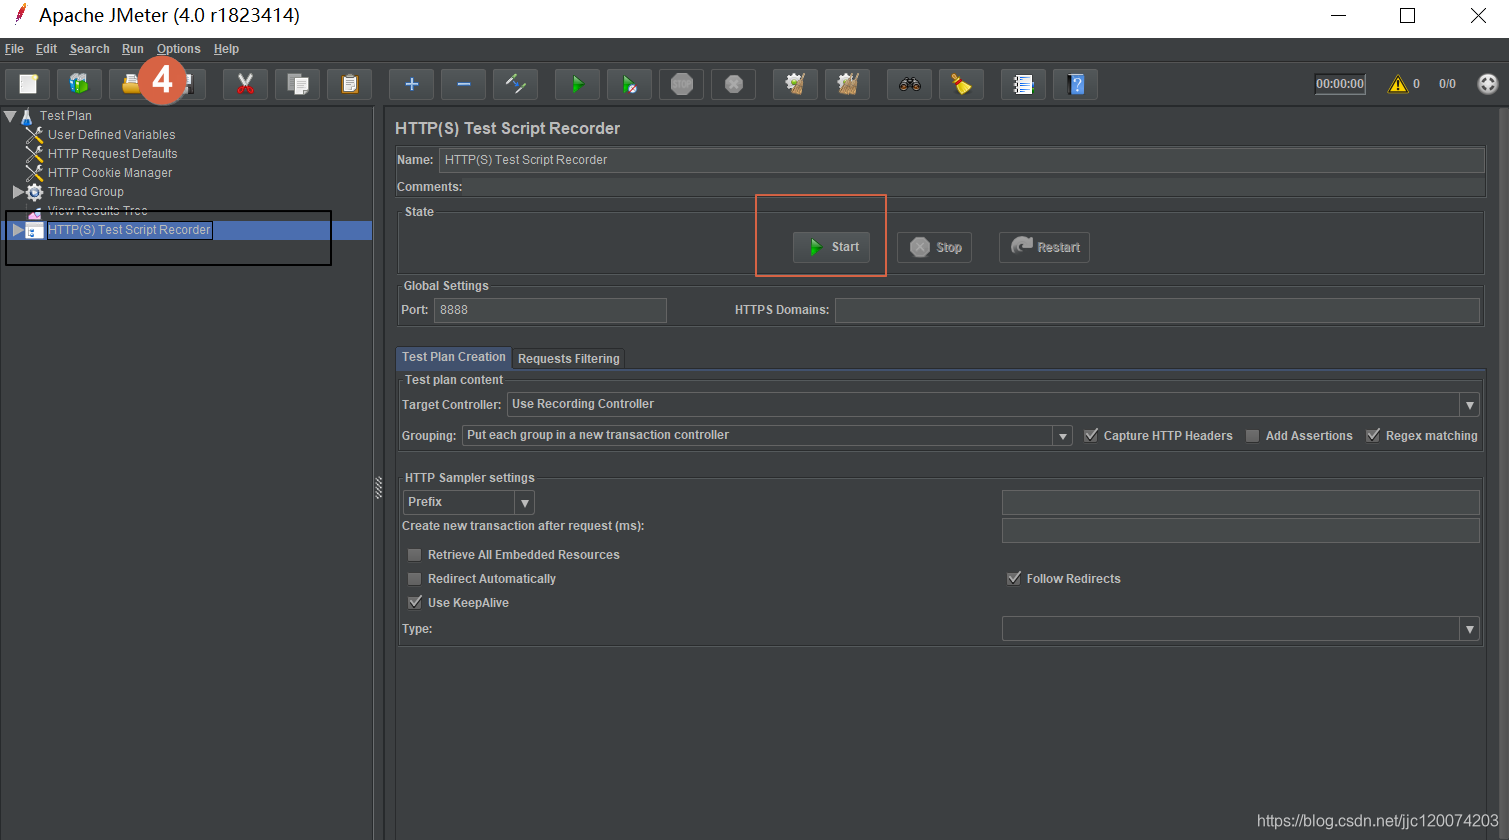Click the green toolbar Start icon

[577, 84]
